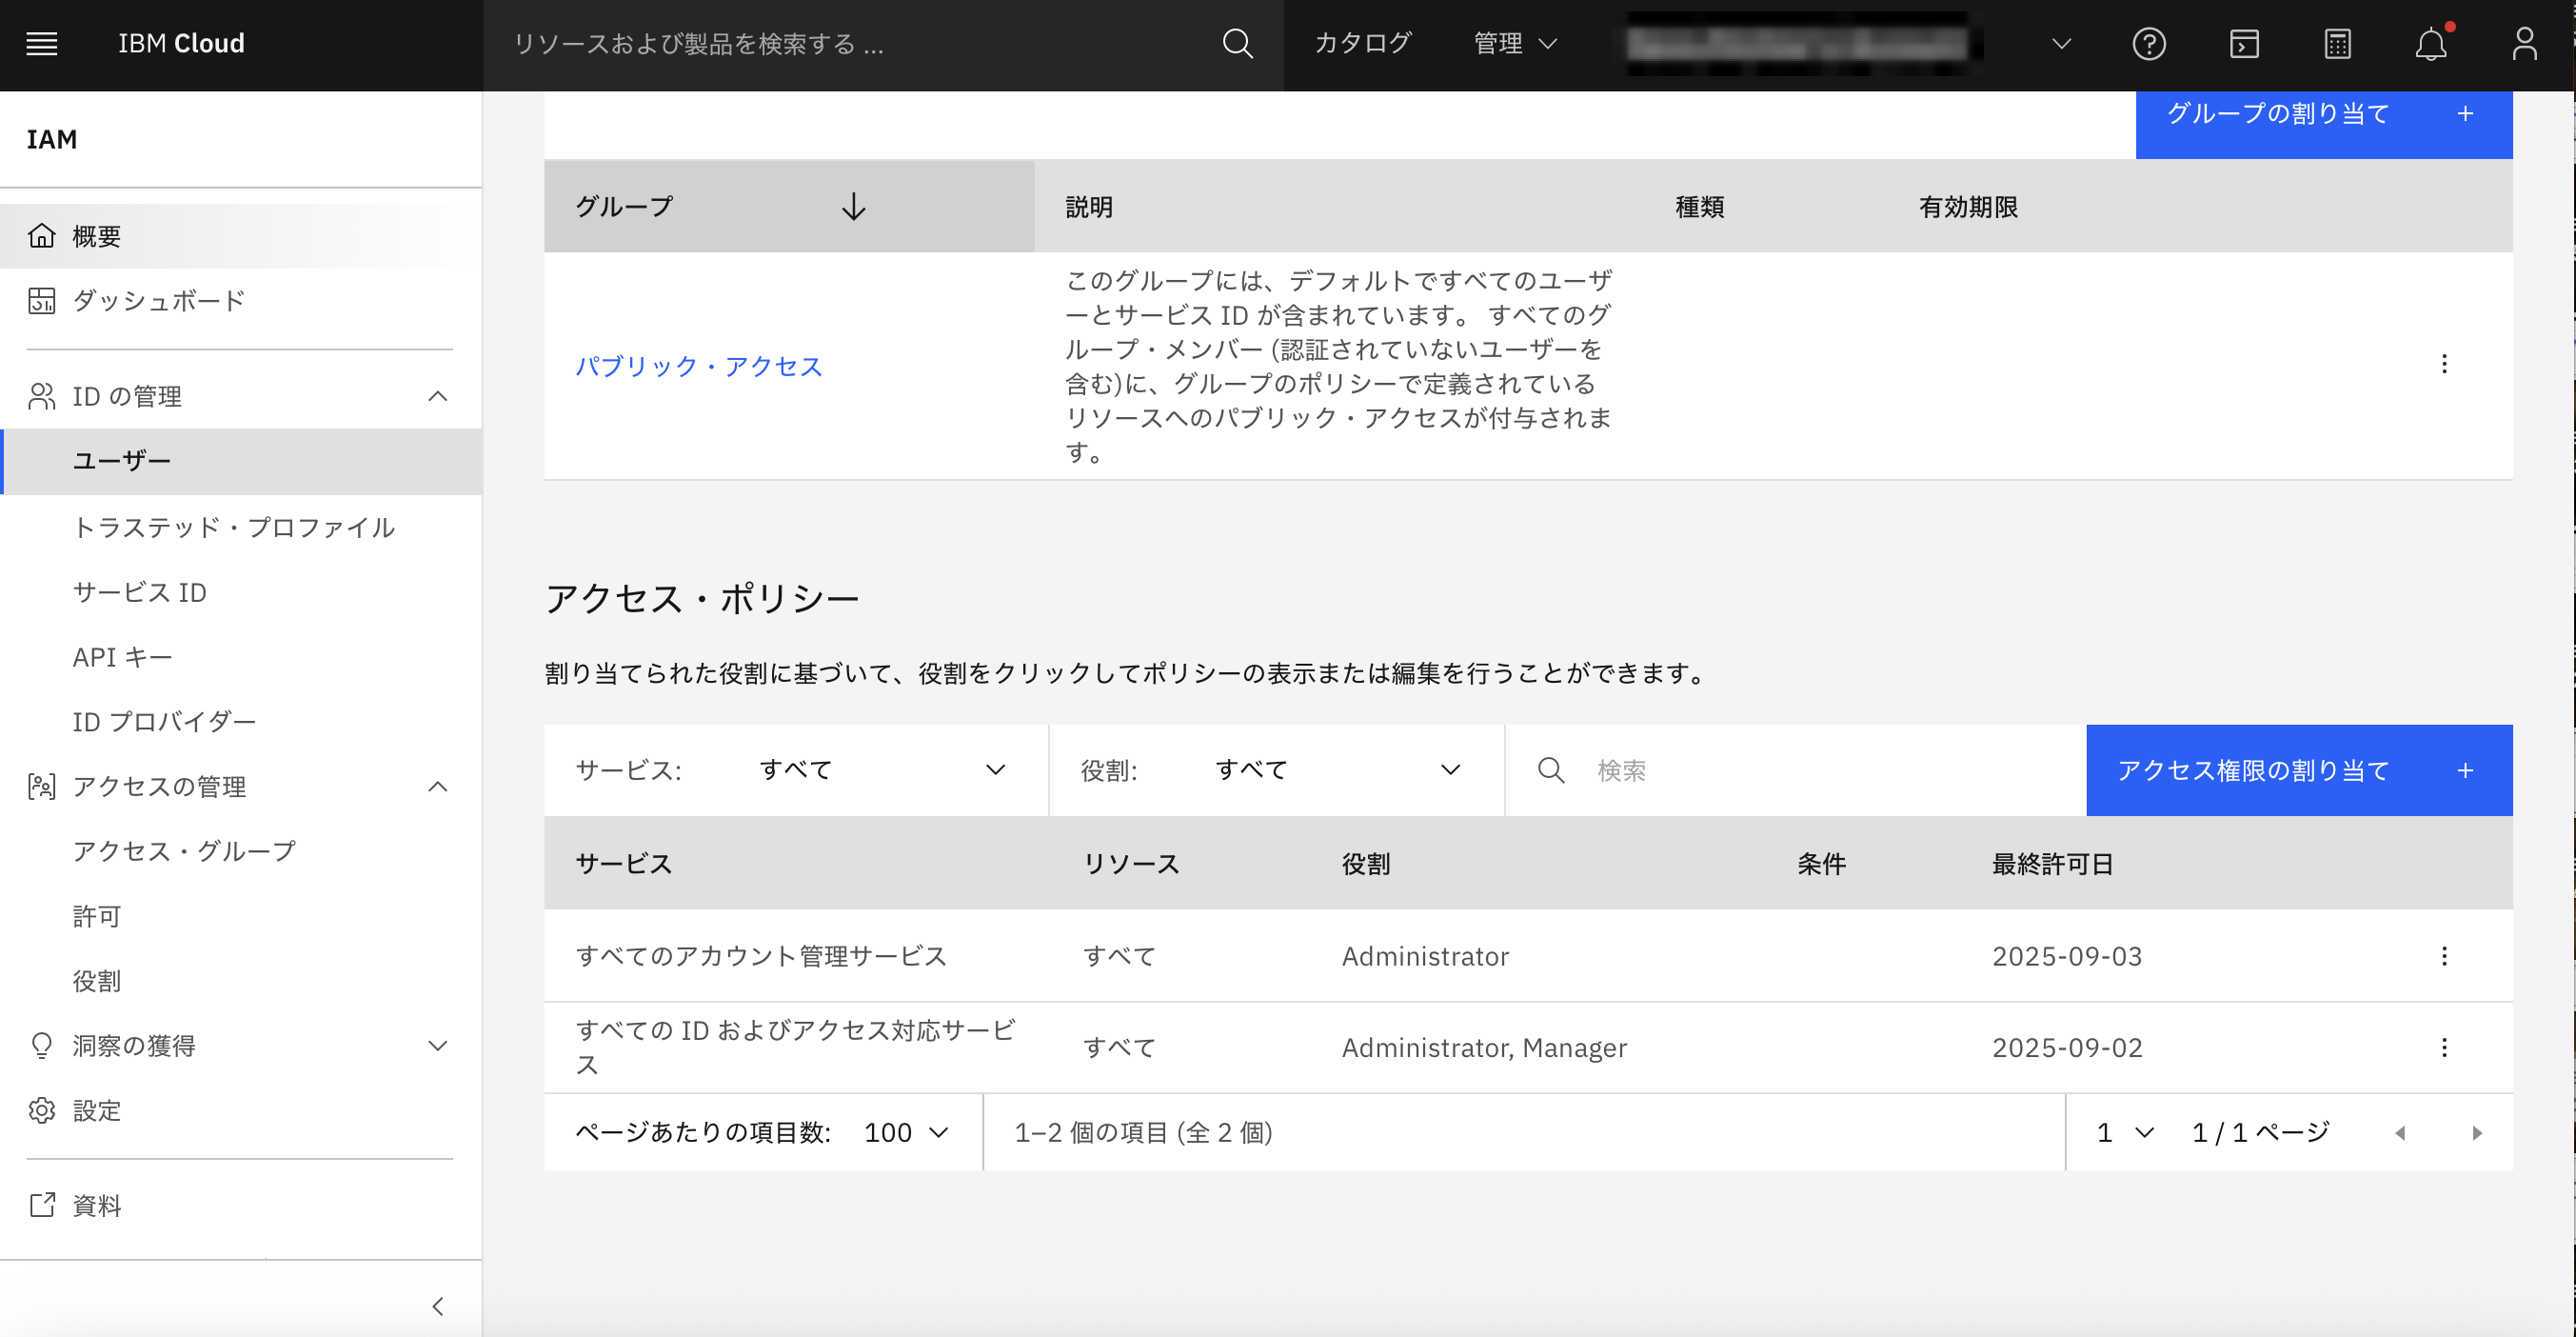Expand the account switcher dropdown
The width and height of the screenshot is (2576, 1337).
[x=2060, y=44]
